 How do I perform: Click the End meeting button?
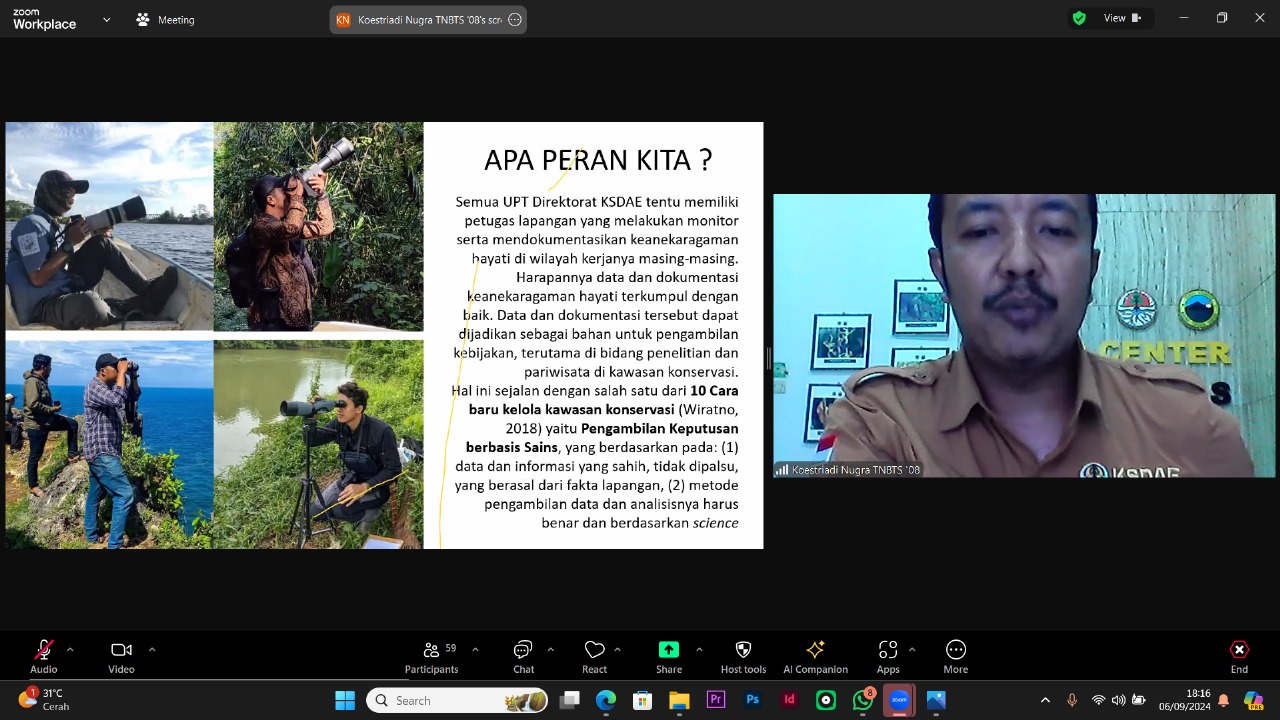[x=1239, y=656]
